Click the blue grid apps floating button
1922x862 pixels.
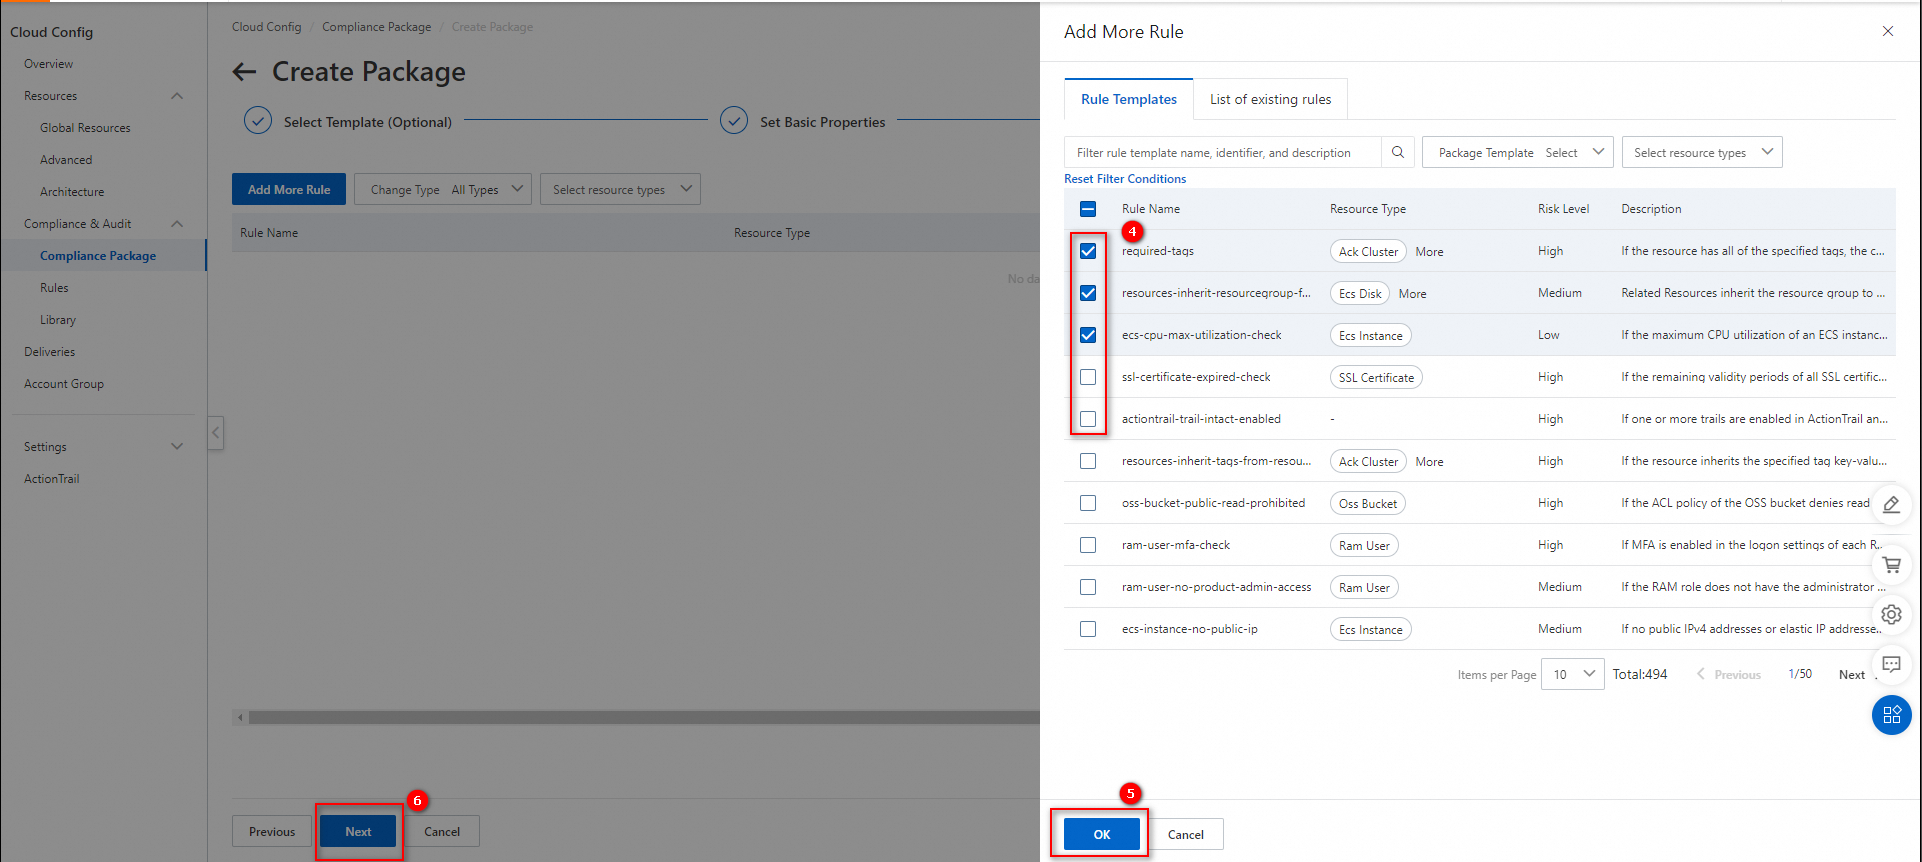(1891, 715)
